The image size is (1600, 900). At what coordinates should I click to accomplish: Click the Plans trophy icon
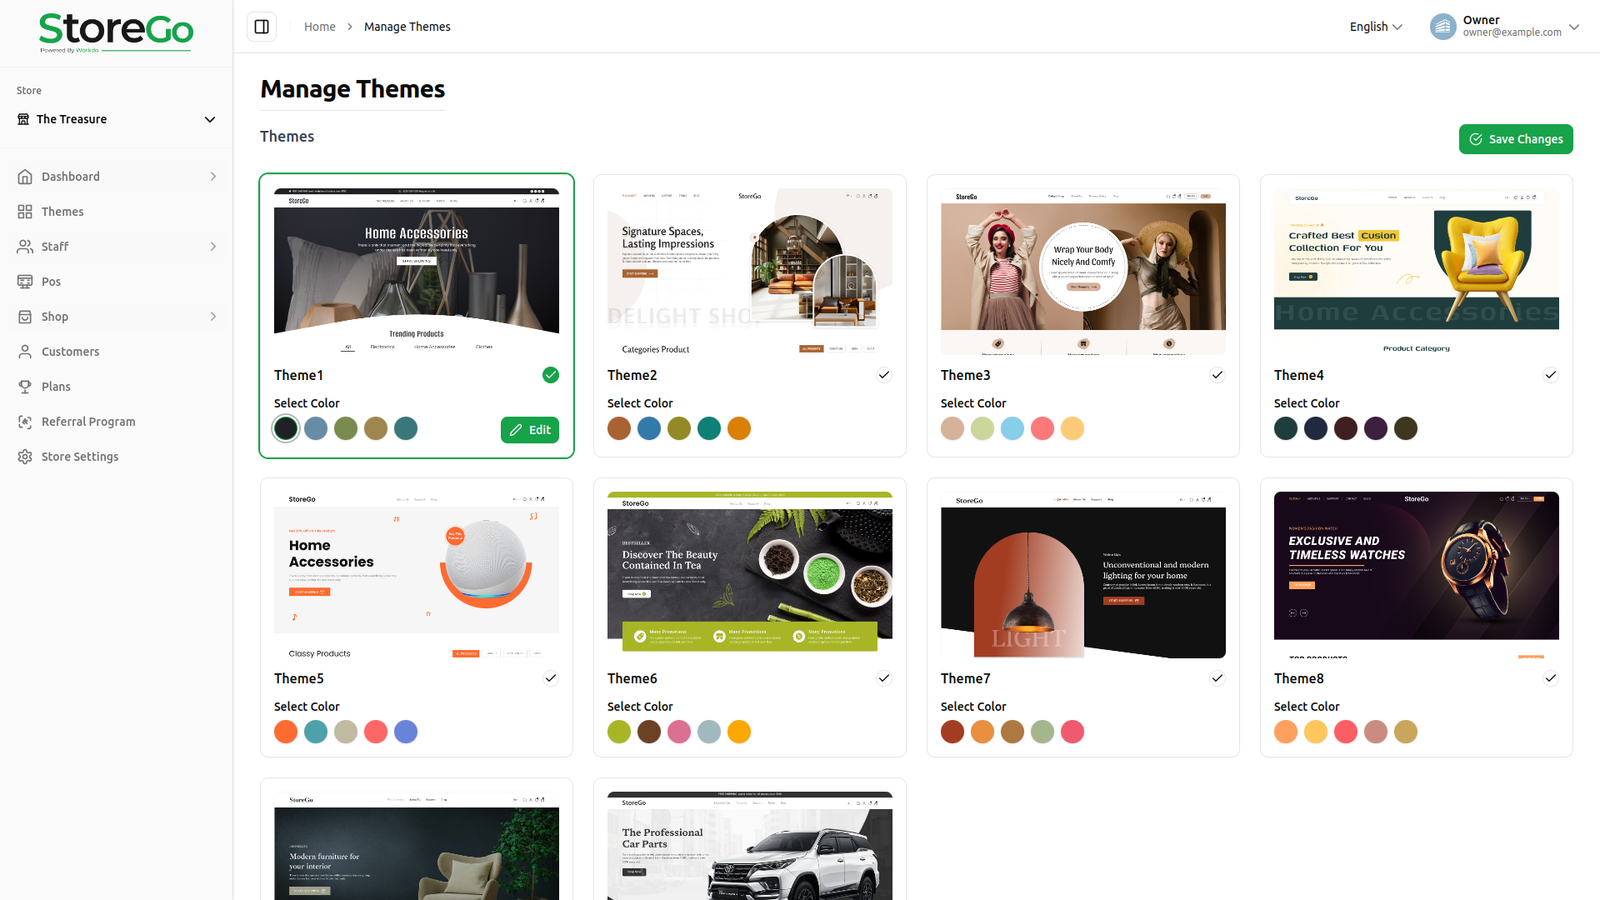(25, 387)
